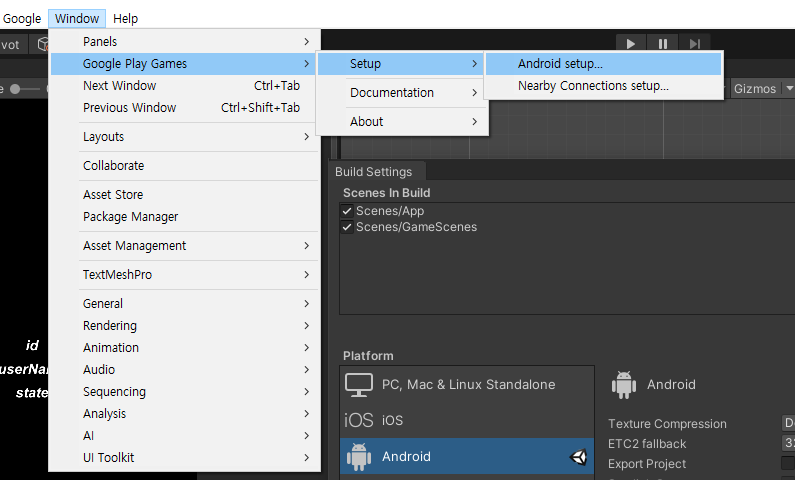Image resolution: width=795 pixels, height=480 pixels.
Task: Select Scenes/App entry text
Action: tap(390, 211)
